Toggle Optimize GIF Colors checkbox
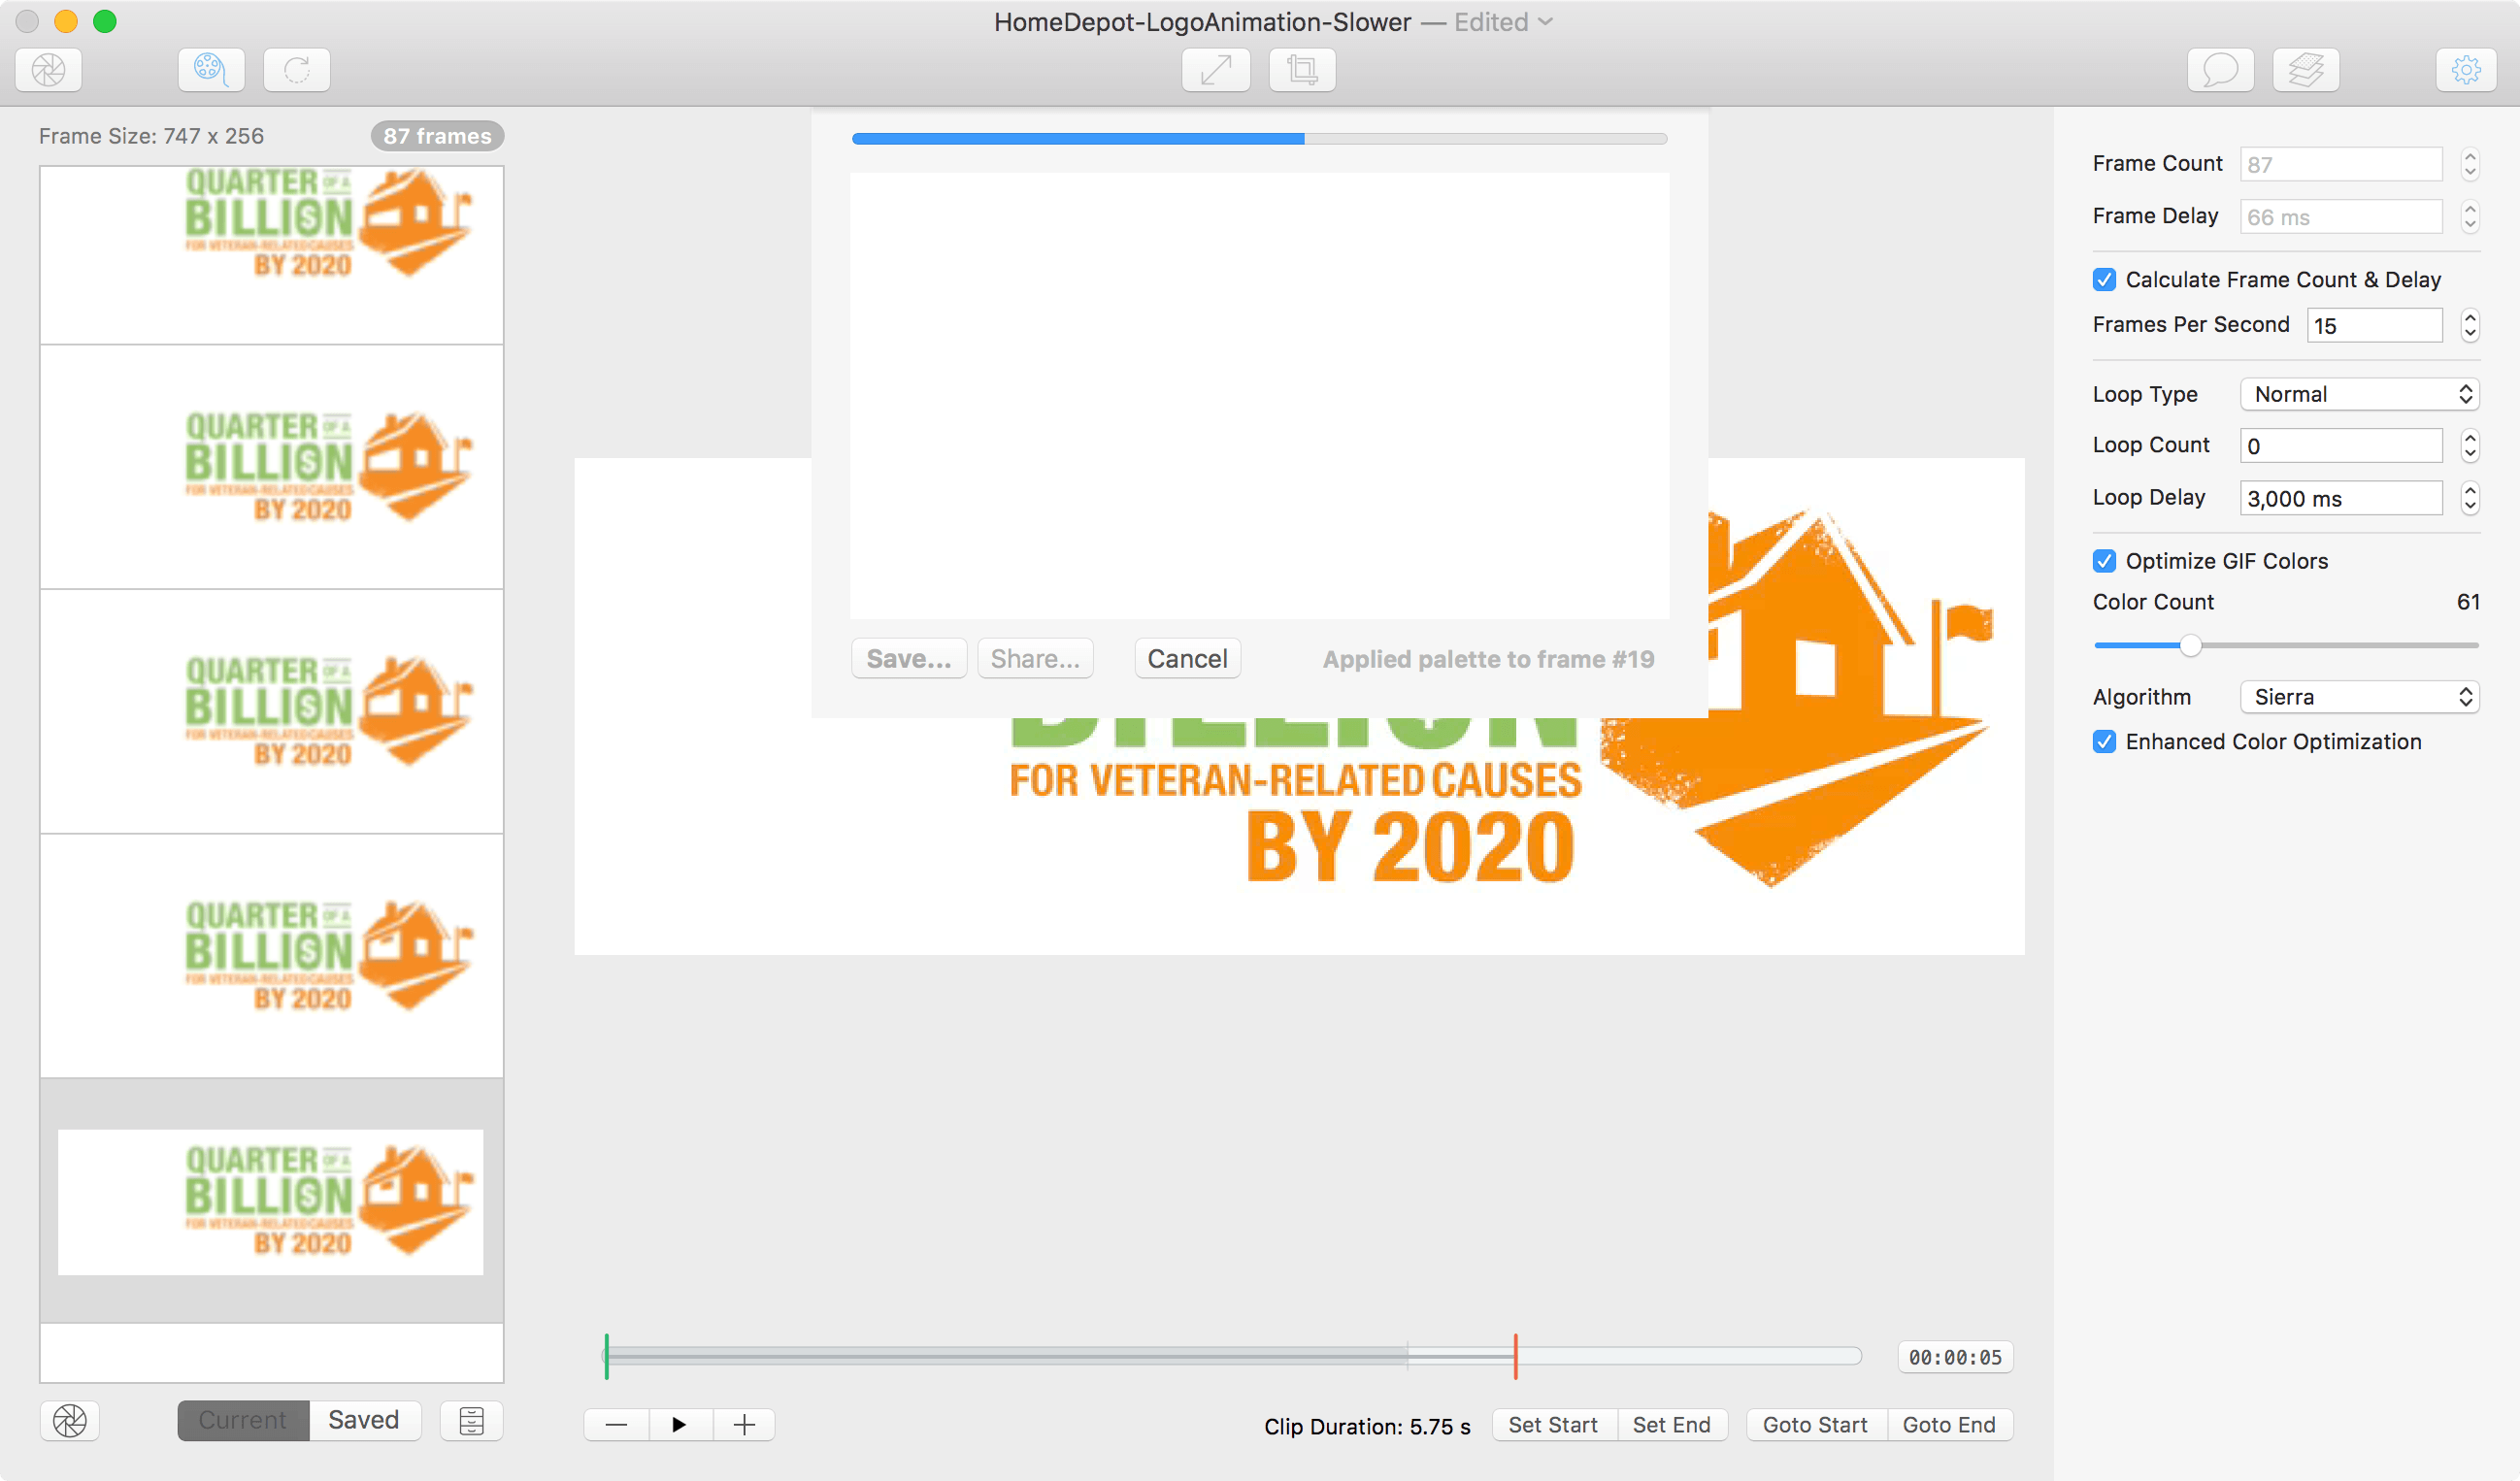 coord(2104,561)
